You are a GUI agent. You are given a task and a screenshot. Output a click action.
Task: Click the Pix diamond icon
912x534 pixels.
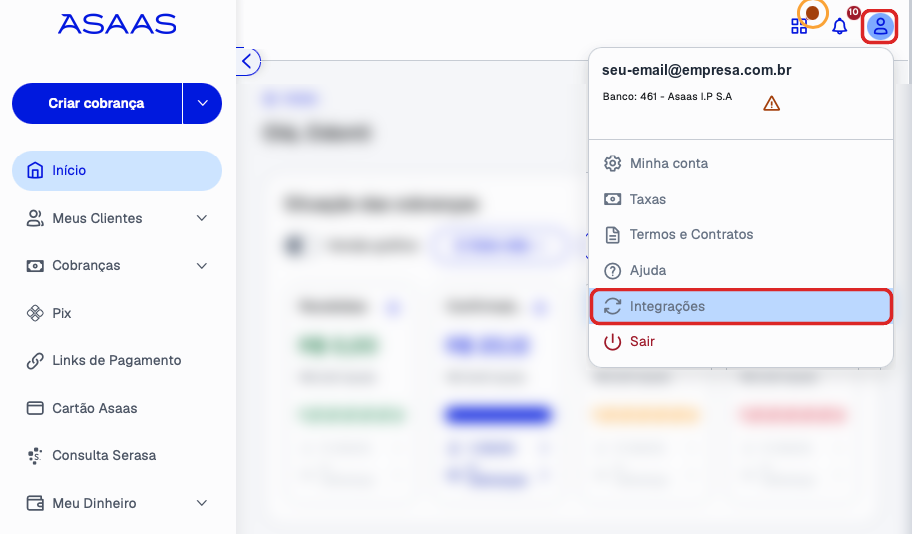pos(35,313)
